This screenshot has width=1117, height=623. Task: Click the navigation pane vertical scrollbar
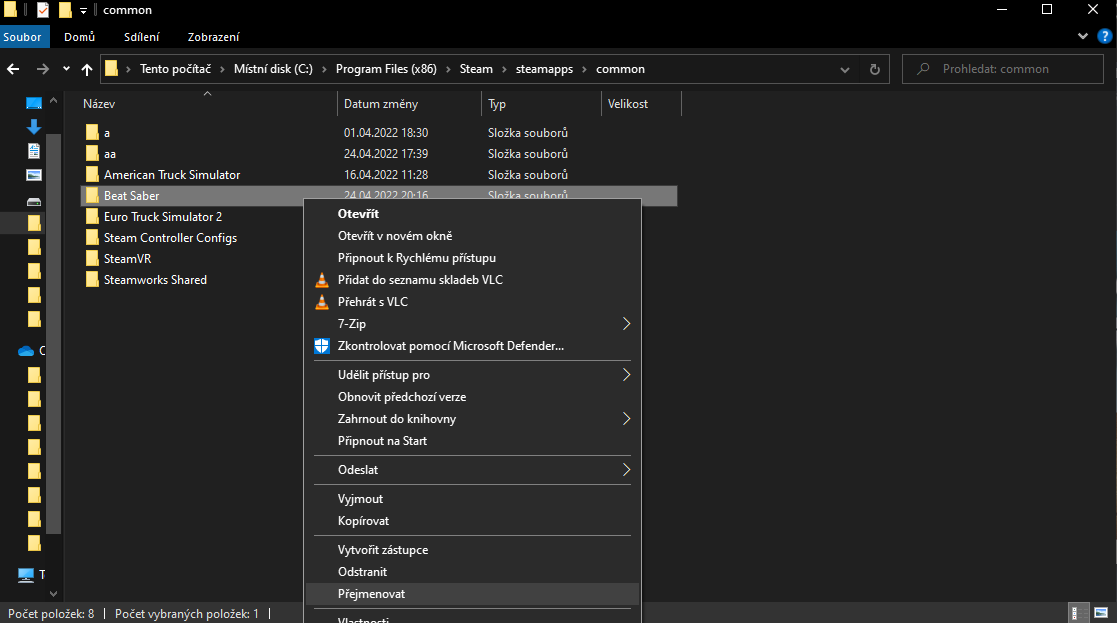53,333
